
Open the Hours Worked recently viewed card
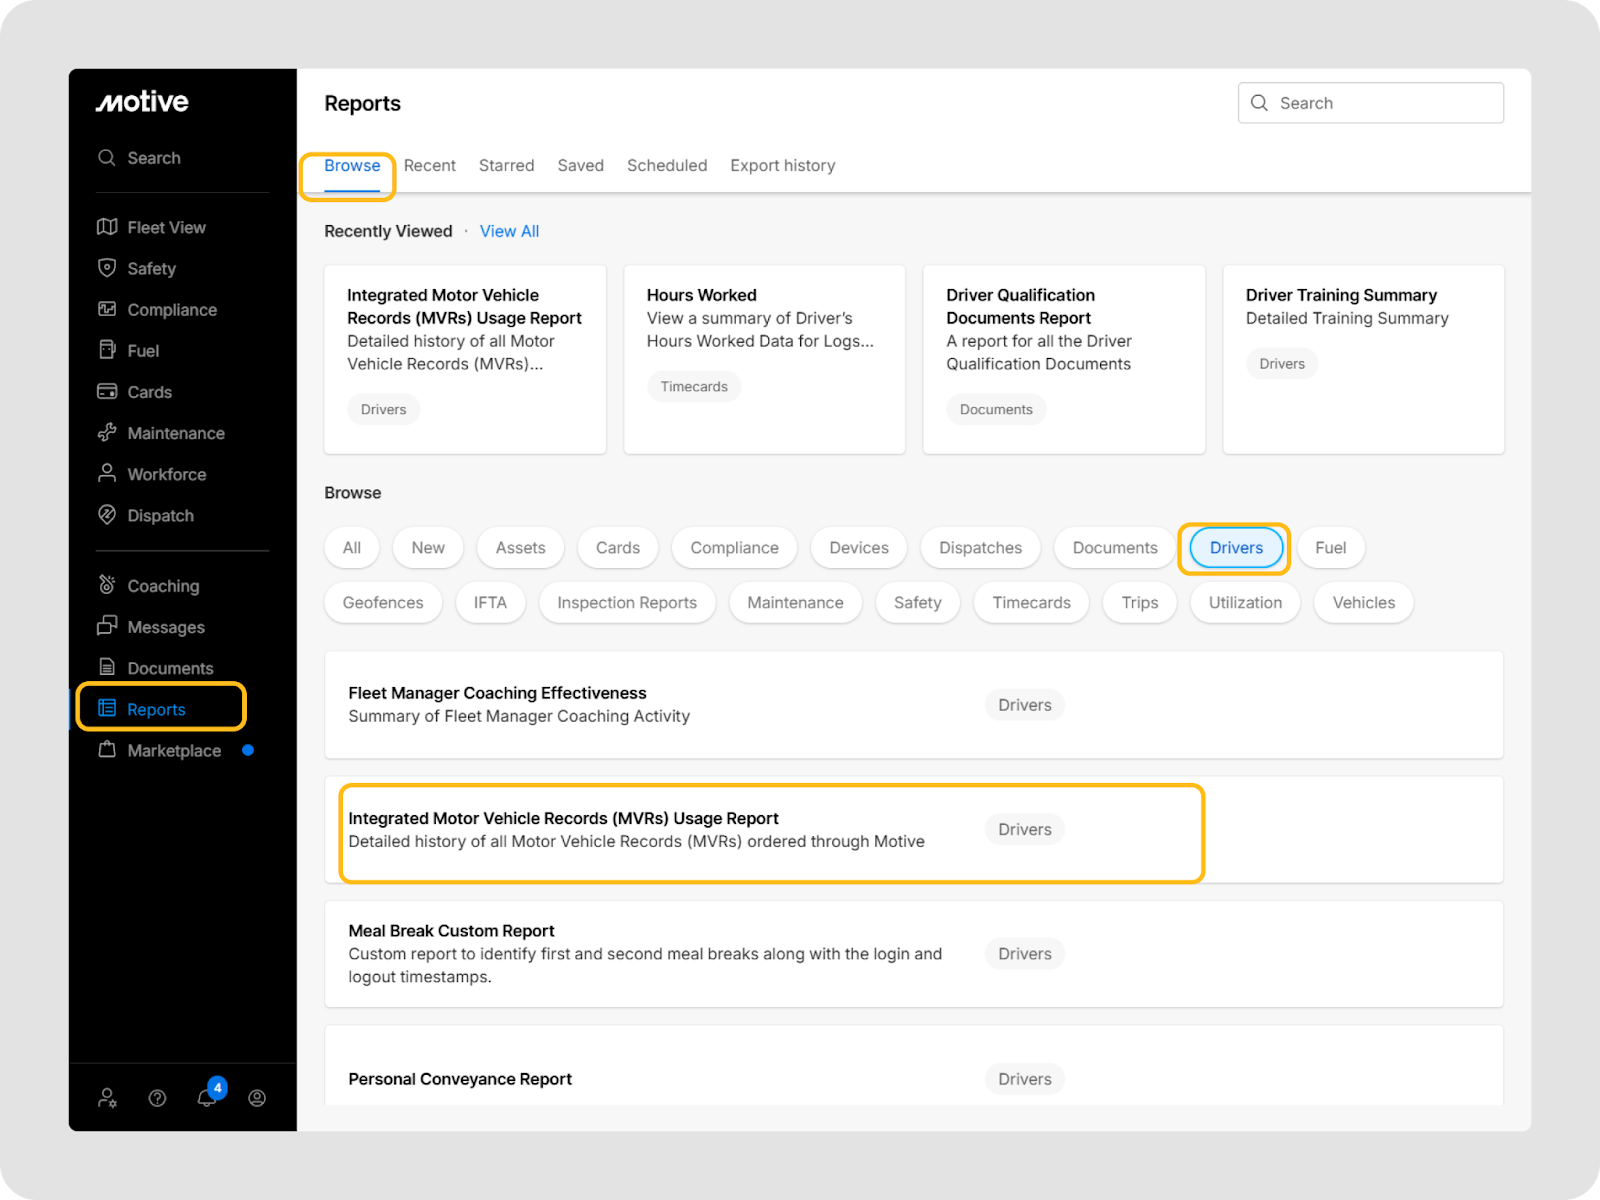(764, 359)
